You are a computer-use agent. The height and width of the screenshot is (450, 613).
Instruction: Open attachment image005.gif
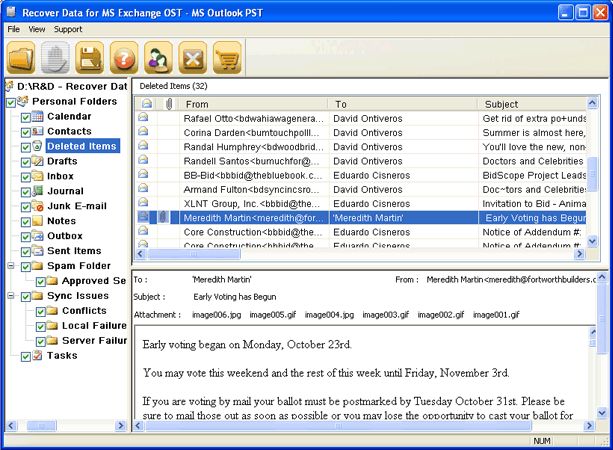pyautogui.click(x=273, y=315)
